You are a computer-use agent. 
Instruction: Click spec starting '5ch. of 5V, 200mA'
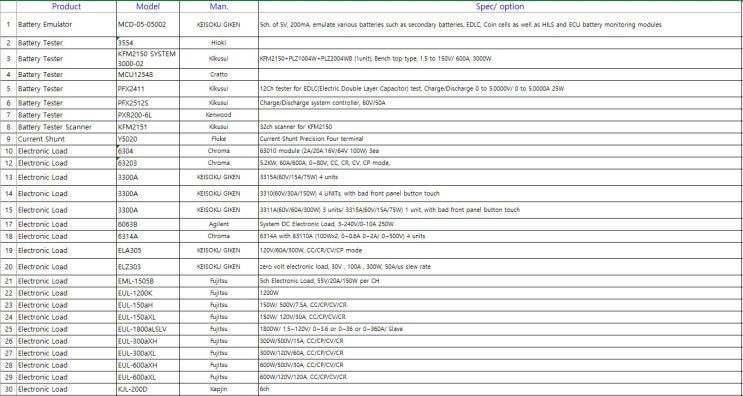500,25
